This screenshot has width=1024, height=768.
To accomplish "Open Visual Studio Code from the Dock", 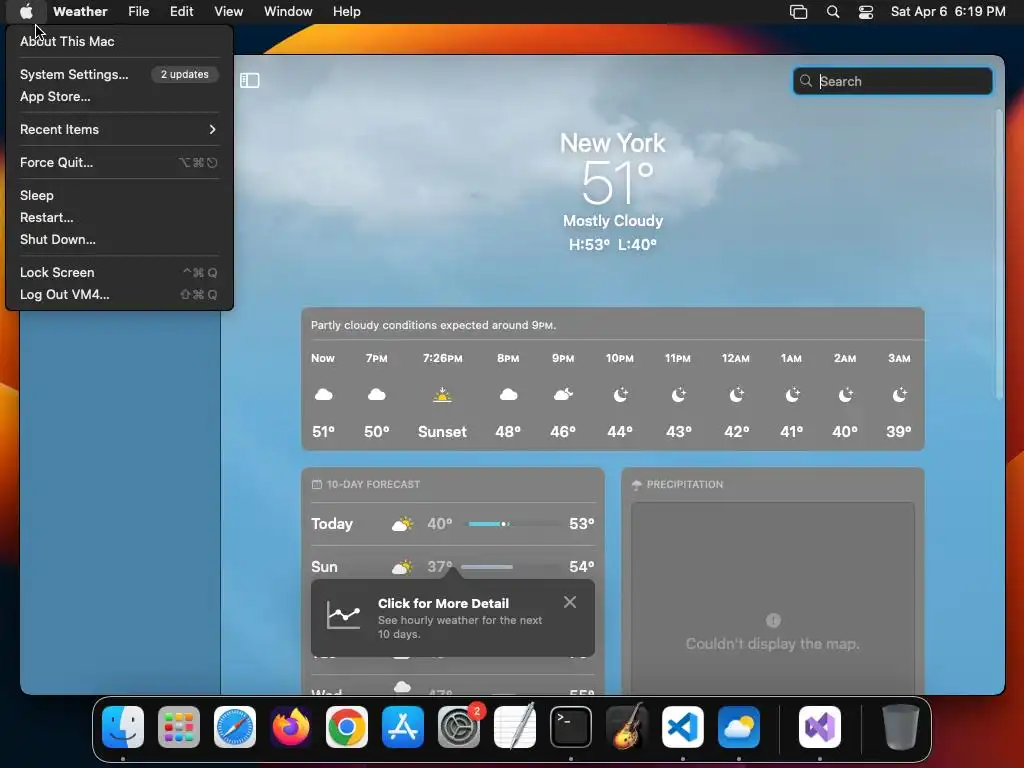I will (x=683, y=727).
